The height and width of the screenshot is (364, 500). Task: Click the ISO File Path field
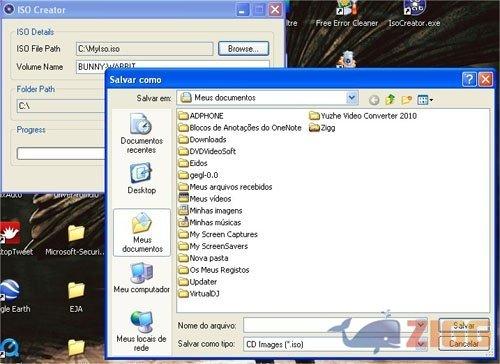point(144,49)
